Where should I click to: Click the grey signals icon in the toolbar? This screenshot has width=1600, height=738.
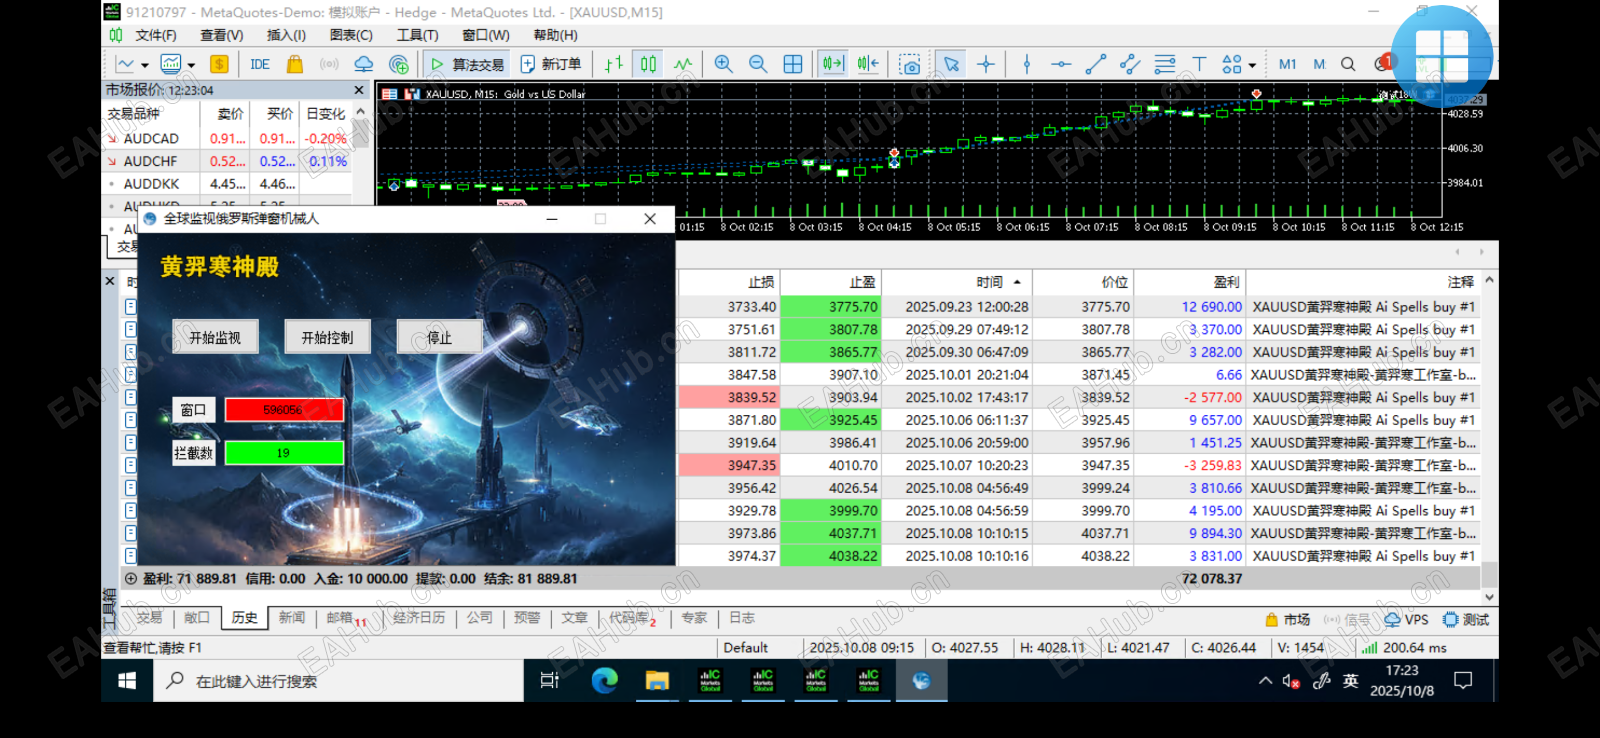pos(329,64)
